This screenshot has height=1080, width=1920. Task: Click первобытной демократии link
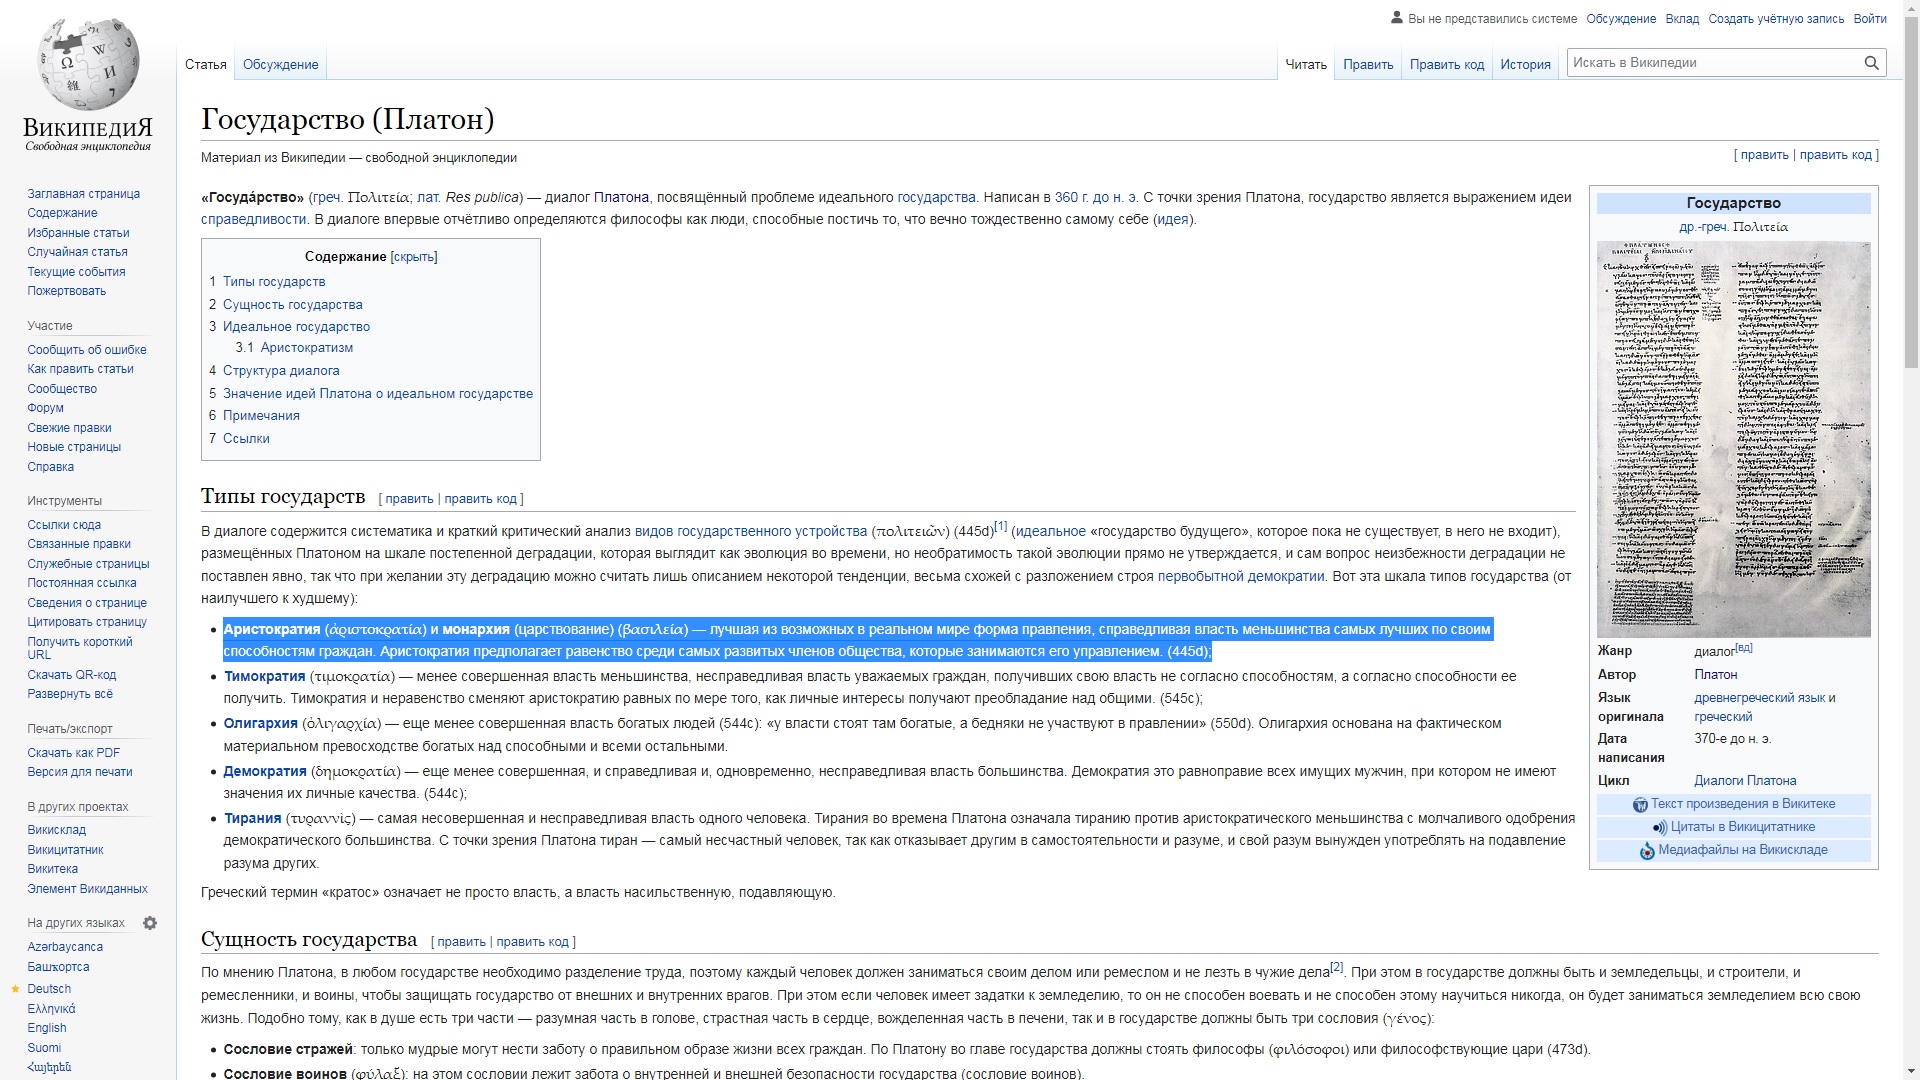(x=1241, y=577)
